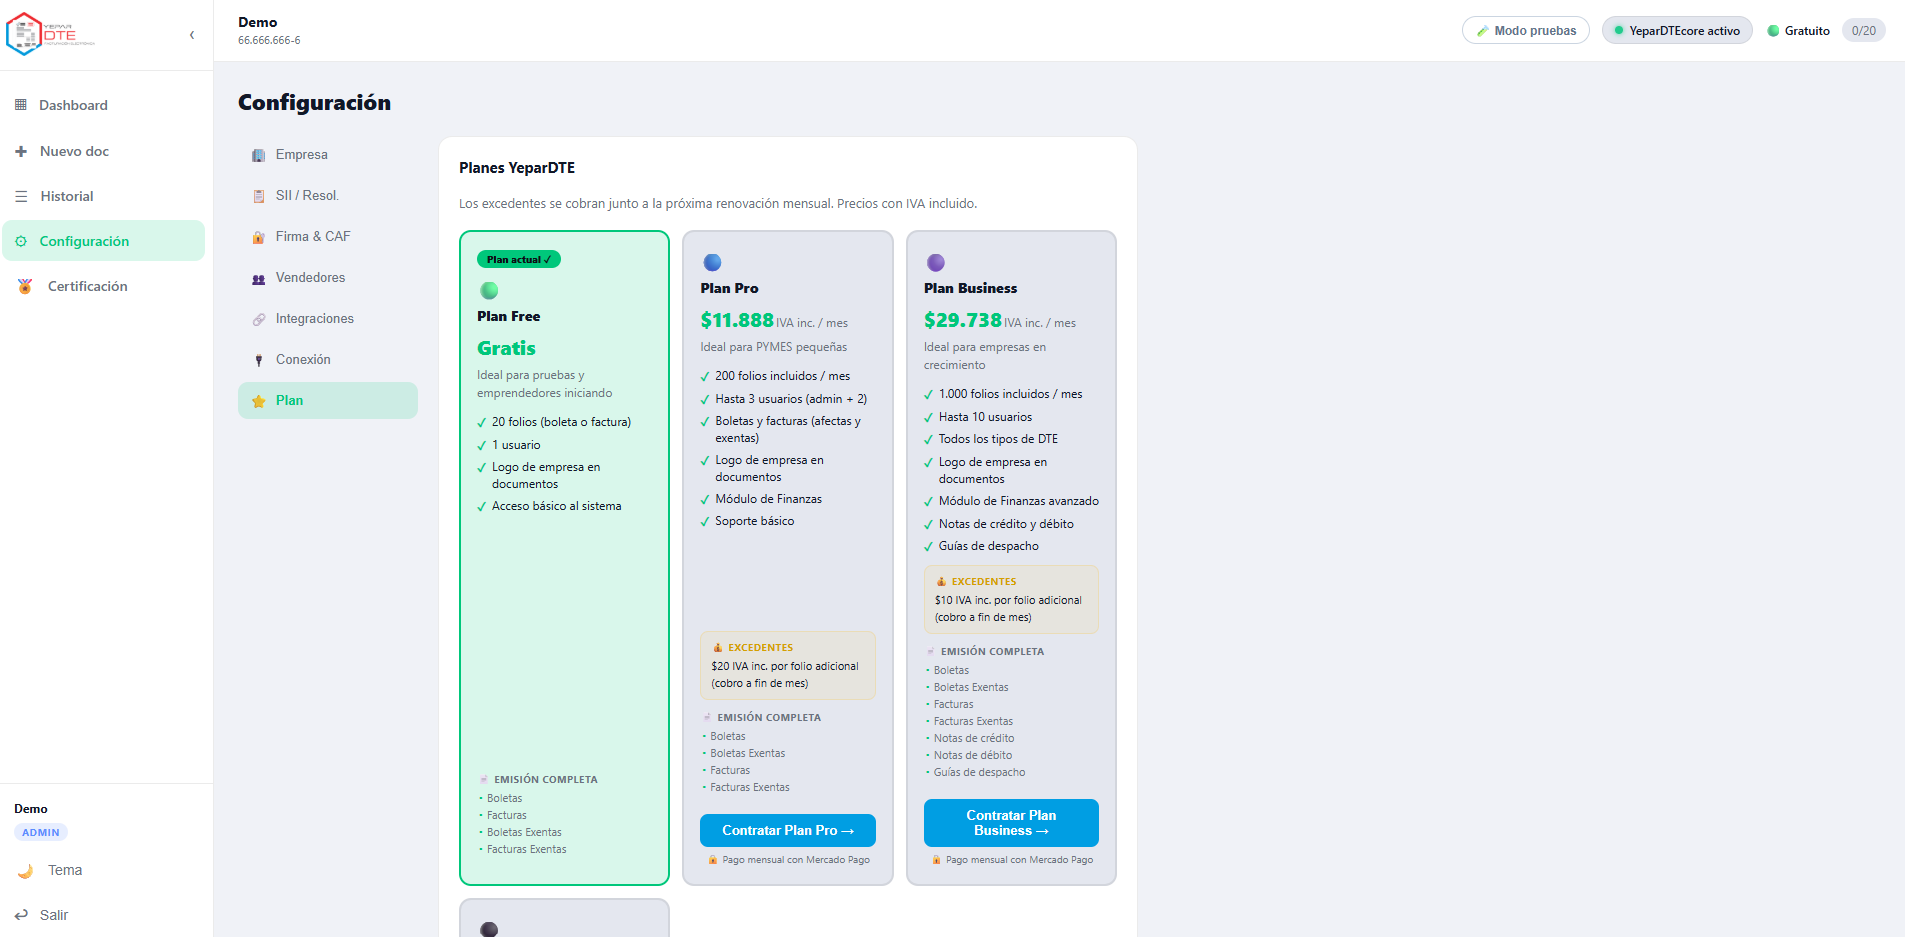Toggle Modo pruebas
This screenshot has width=1905, height=937.
click(1526, 31)
